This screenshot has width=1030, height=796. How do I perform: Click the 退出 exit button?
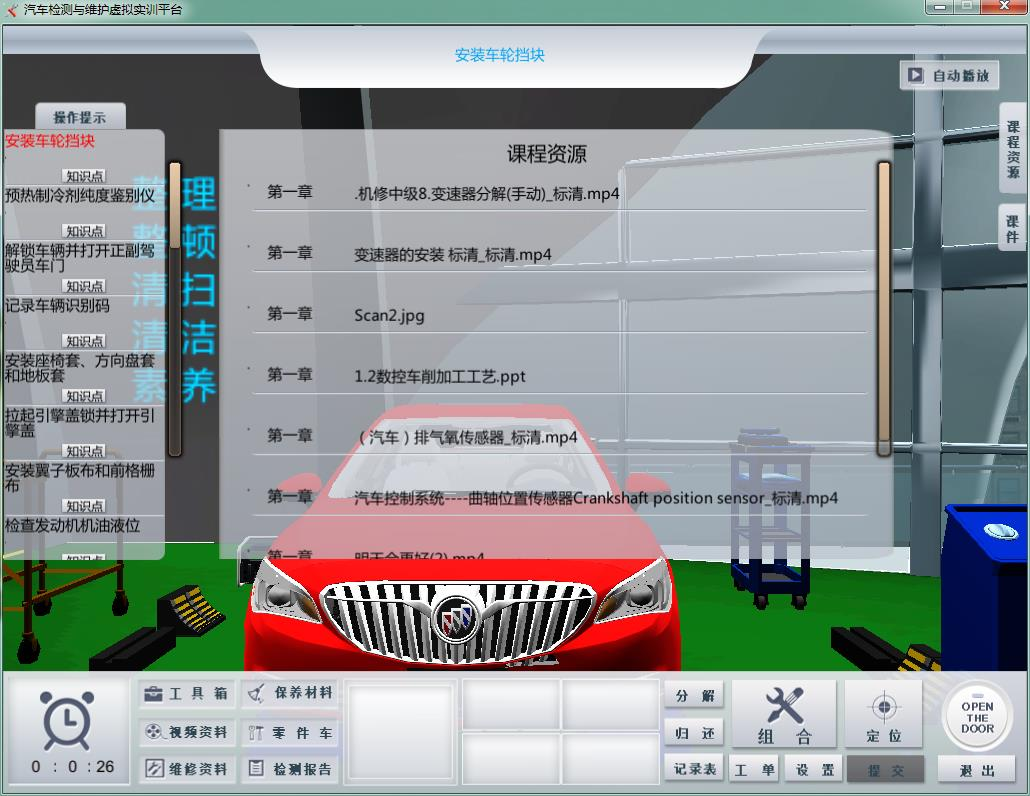tap(977, 770)
